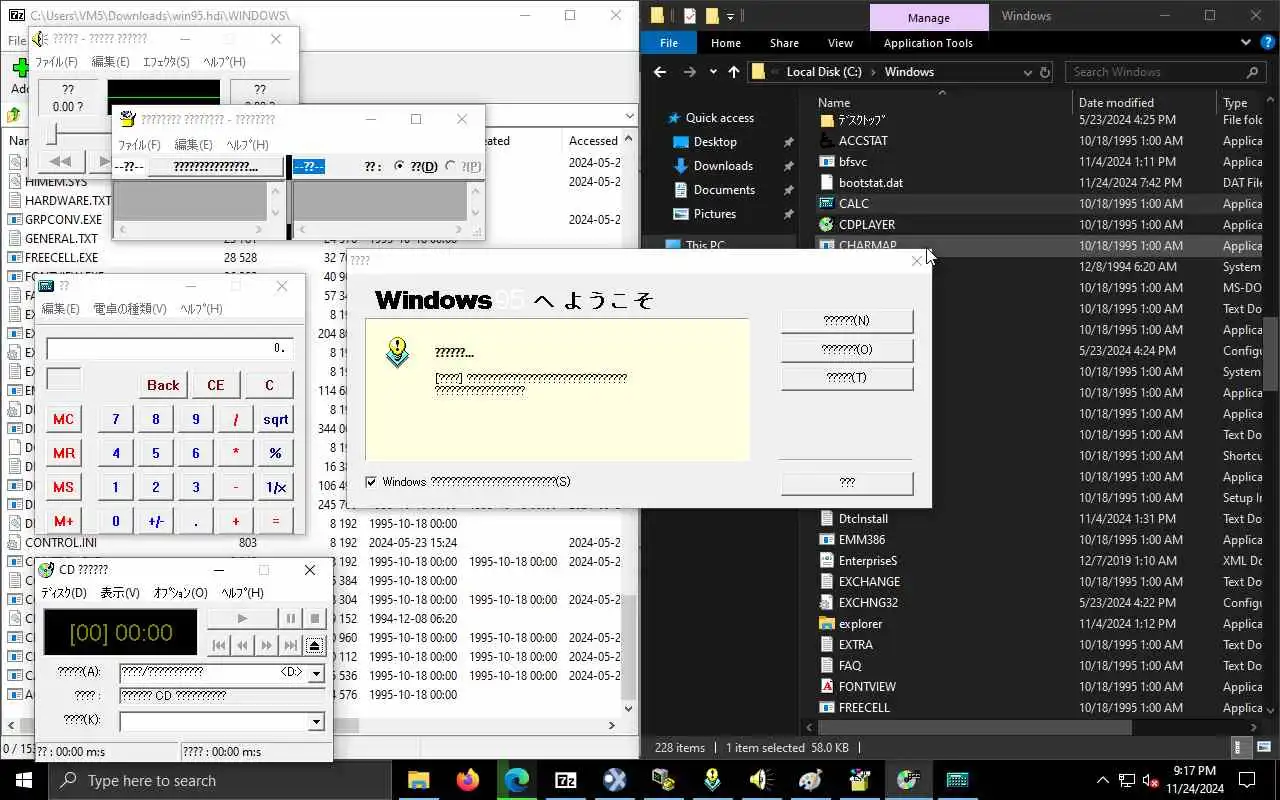The height and width of the screenshot is (800, 1280).
Task: Click the CD Player stop button
Action: 314,619
